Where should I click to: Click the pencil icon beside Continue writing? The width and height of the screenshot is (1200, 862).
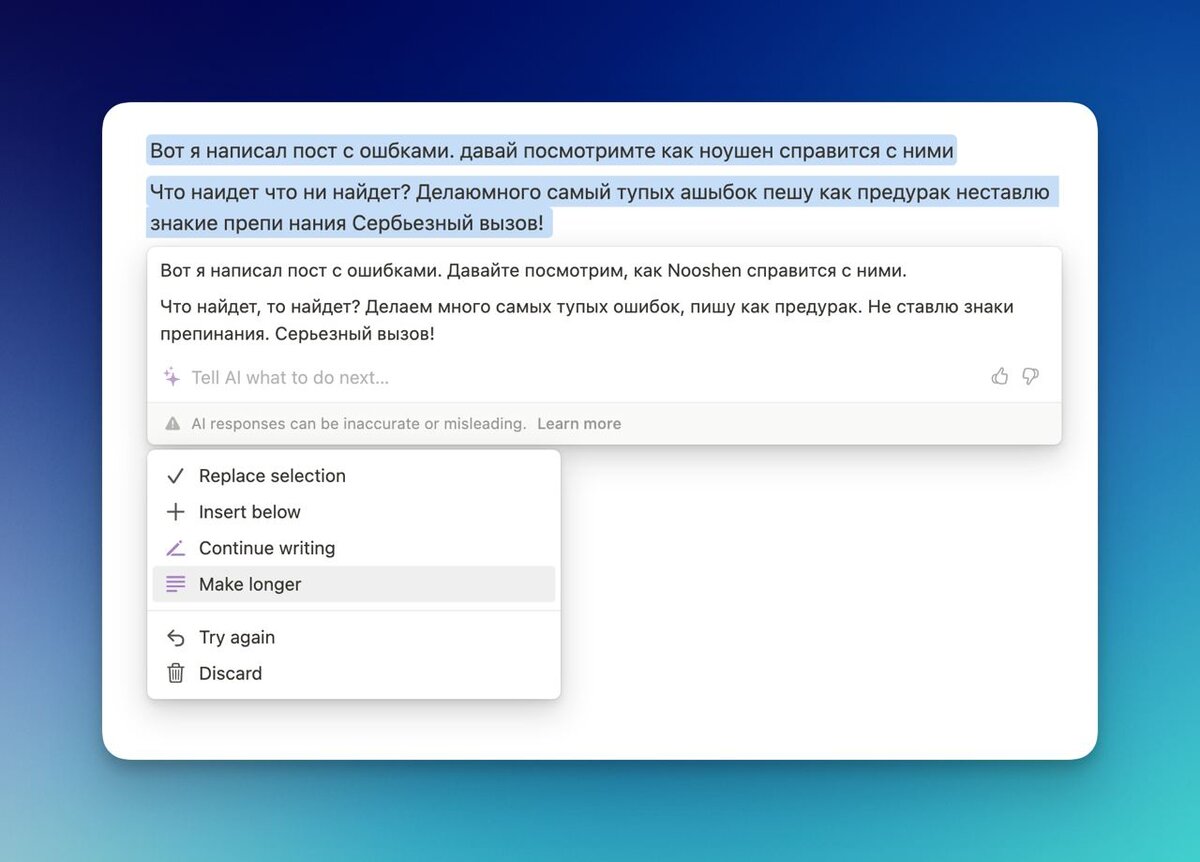click(175, 548)
